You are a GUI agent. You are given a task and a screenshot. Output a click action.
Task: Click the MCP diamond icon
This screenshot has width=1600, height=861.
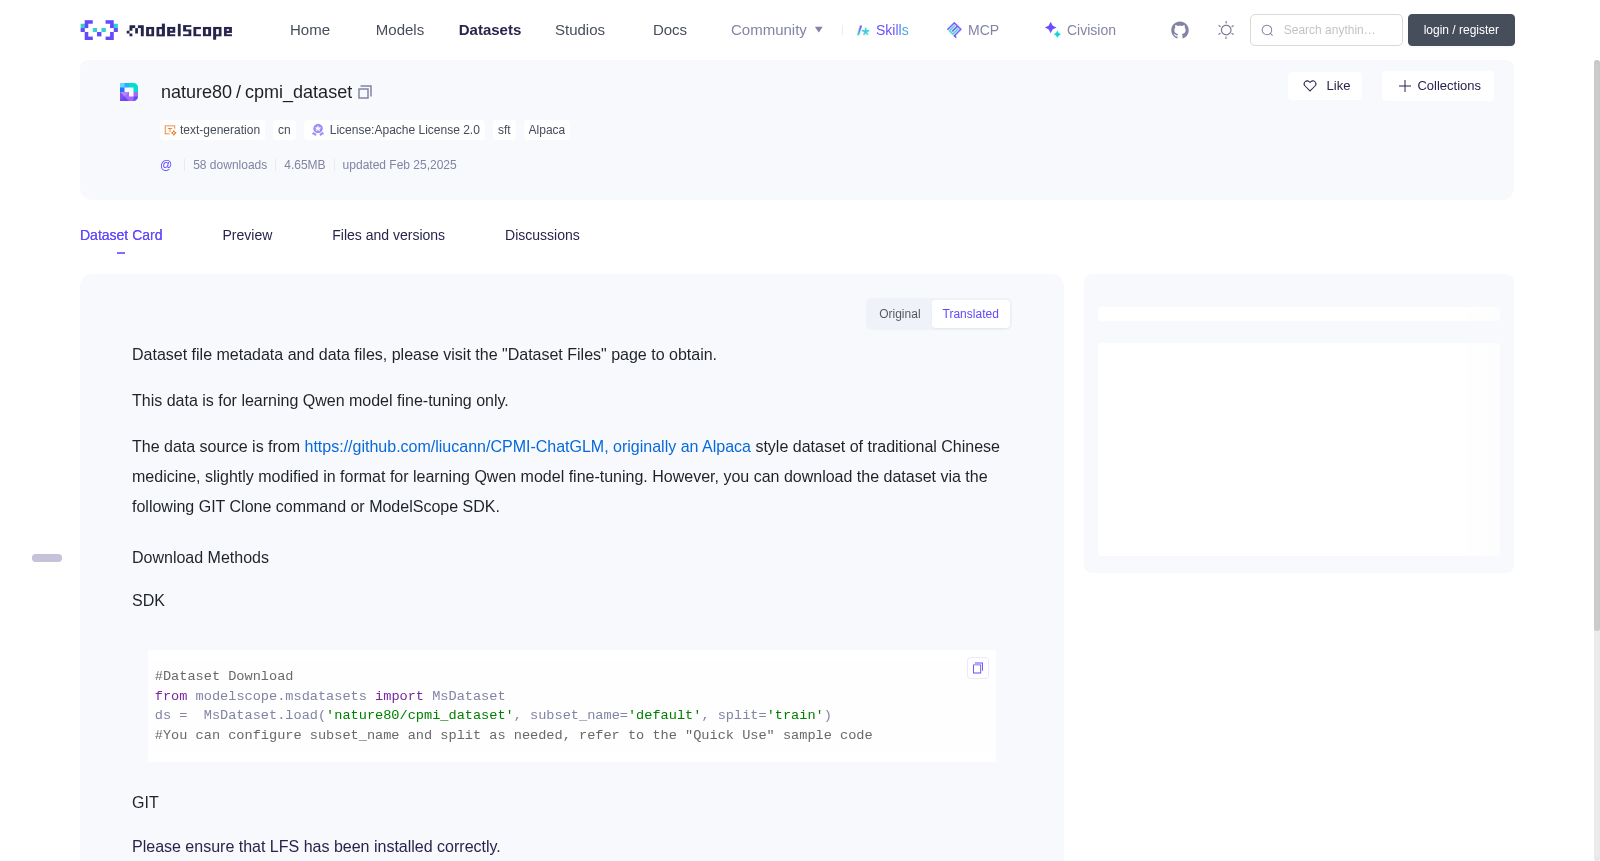954,30
